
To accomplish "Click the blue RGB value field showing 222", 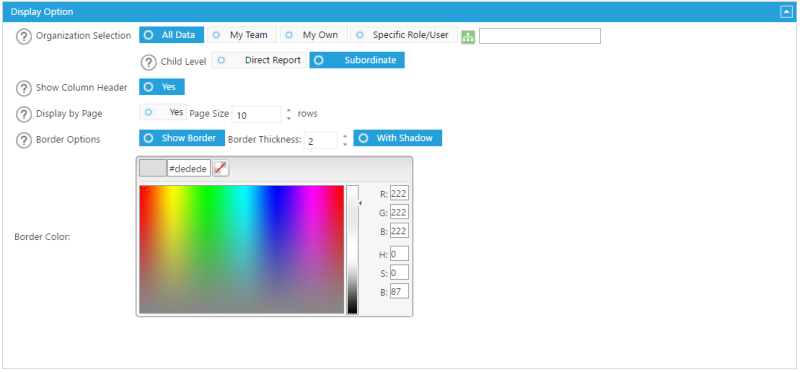I will point(399,231).
